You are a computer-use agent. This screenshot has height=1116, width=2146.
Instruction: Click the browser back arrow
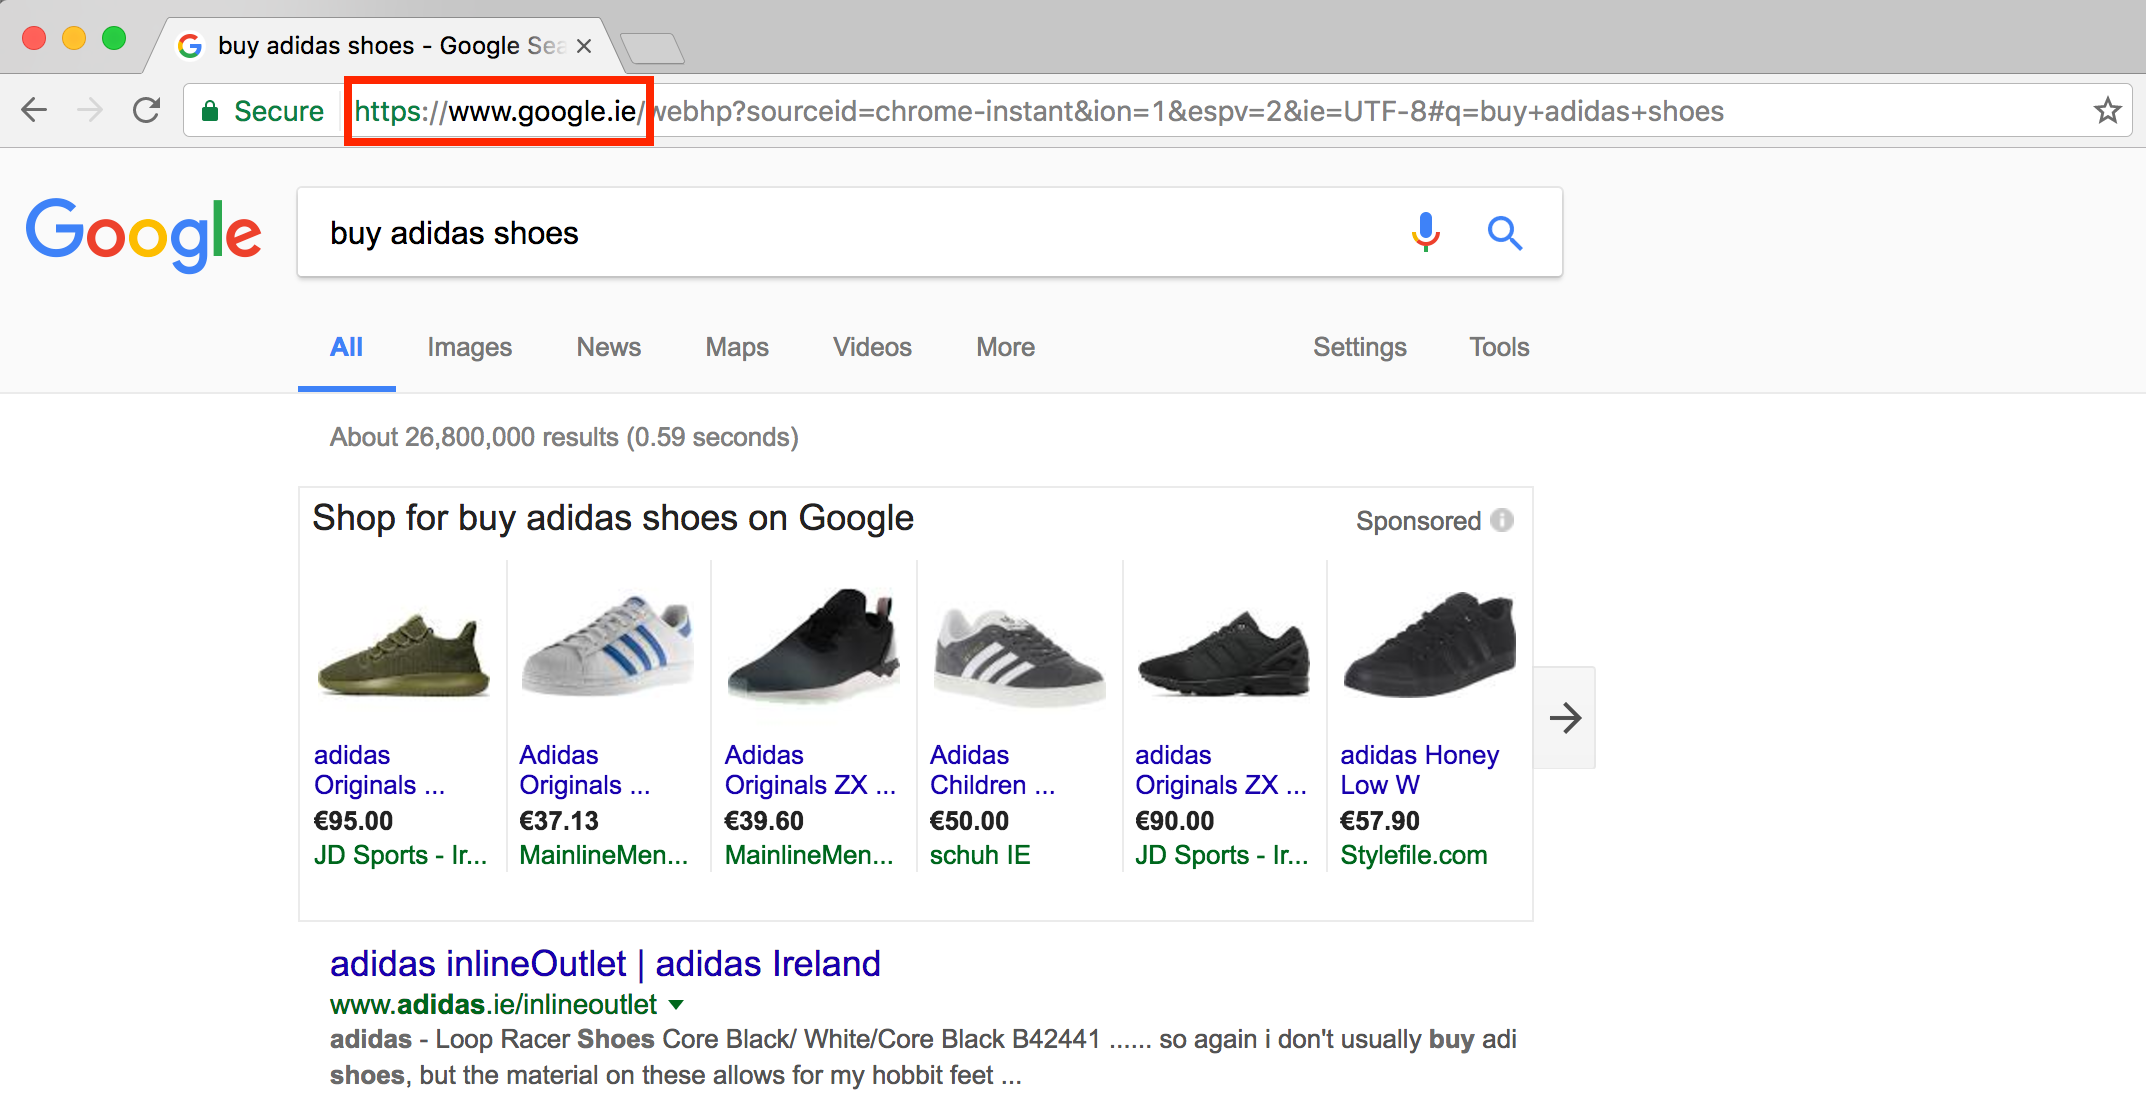click(x=34, y=110)
